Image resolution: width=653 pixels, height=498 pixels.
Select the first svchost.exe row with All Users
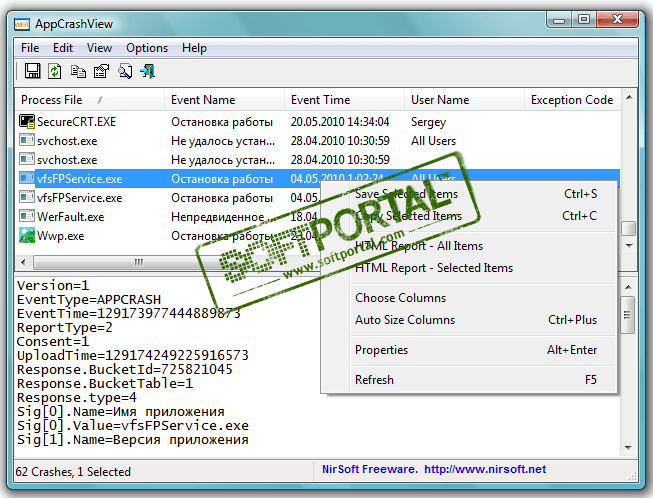click(317, 141)
